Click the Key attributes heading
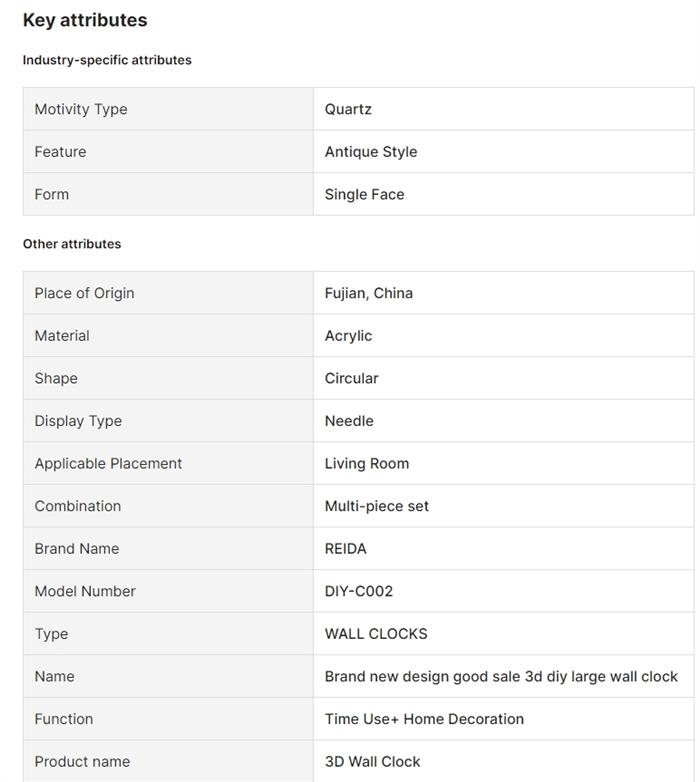The image size is (700, 782). pyautogui.click(x=85, y=20)
